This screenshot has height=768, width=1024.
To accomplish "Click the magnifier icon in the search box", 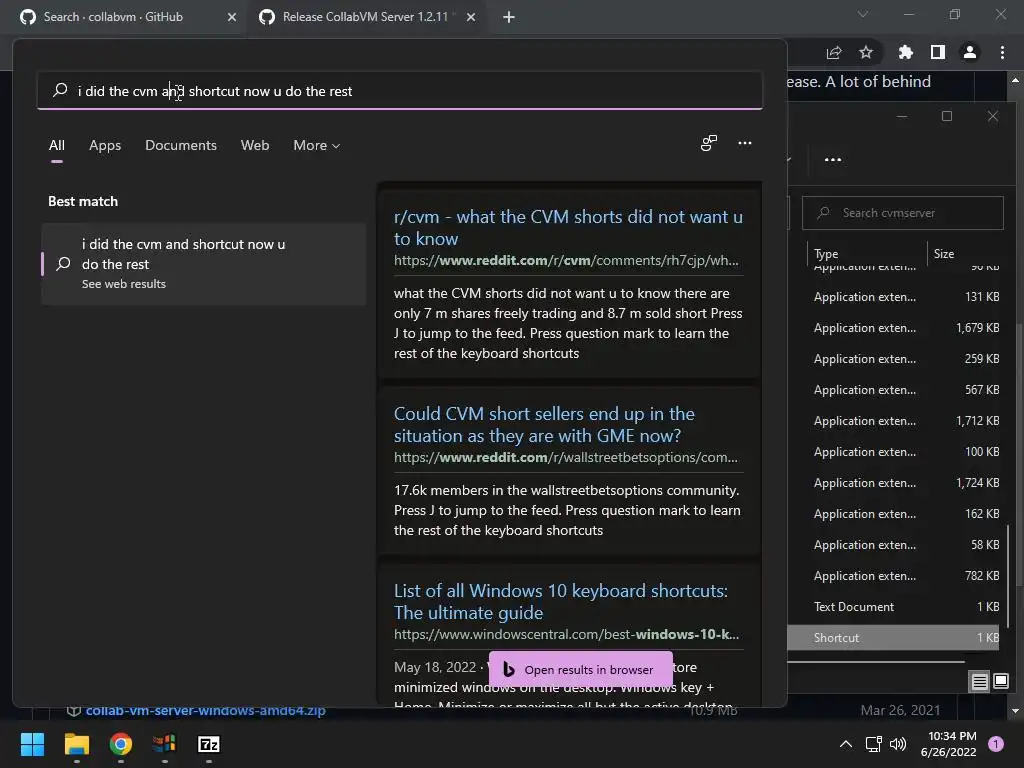I will tap(60, 90).
